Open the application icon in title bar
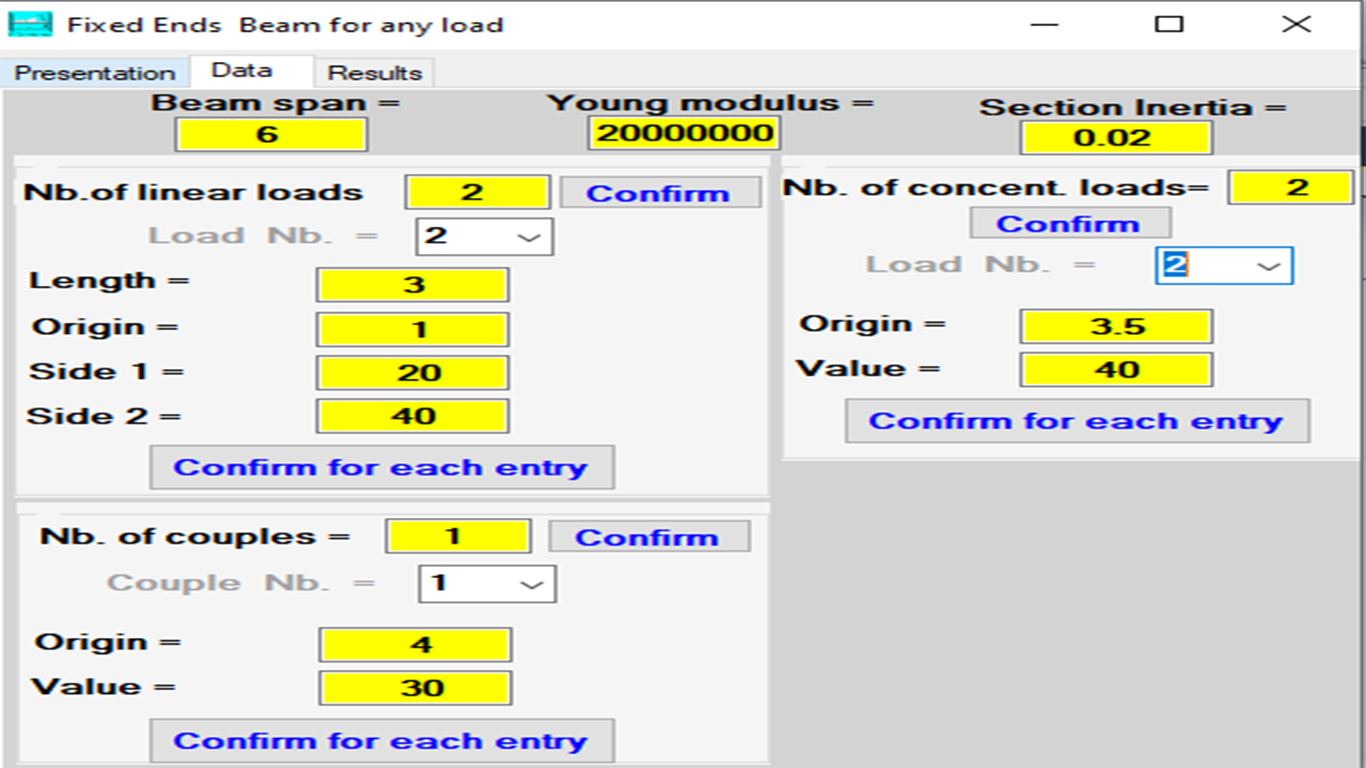1366x768 pixels. pos(30,23)
